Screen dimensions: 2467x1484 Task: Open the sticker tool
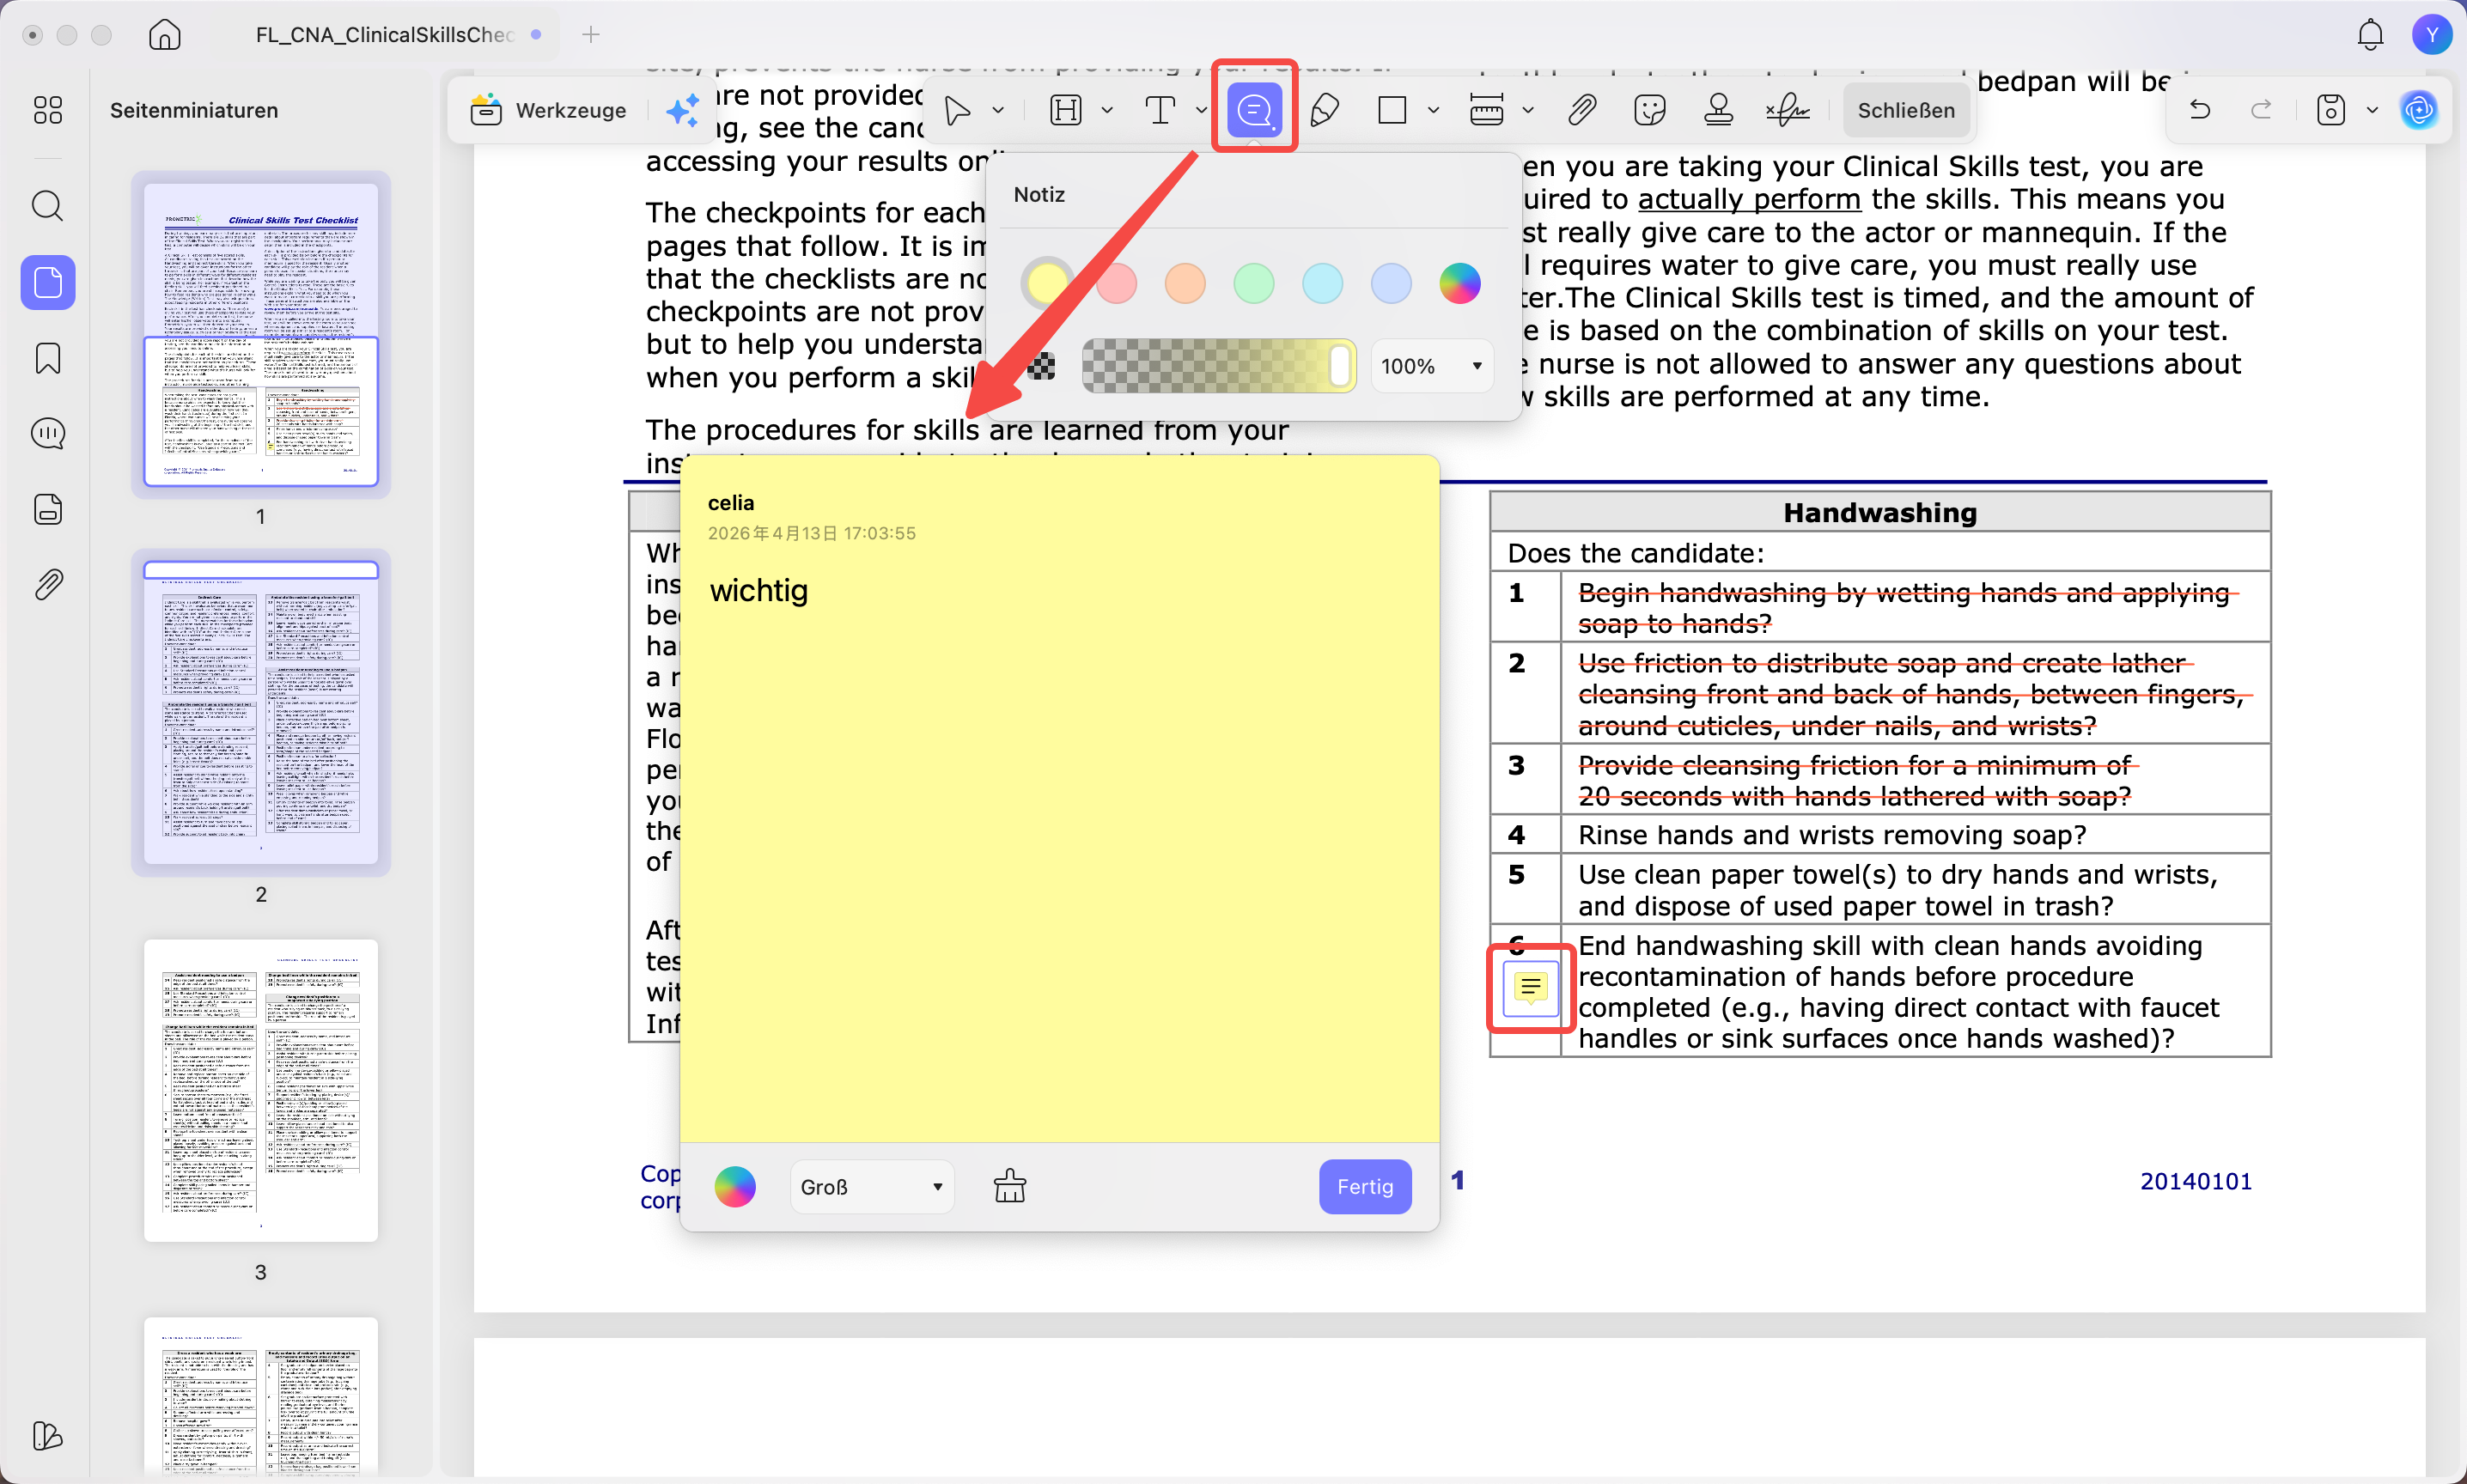[x=1649, y=110]
